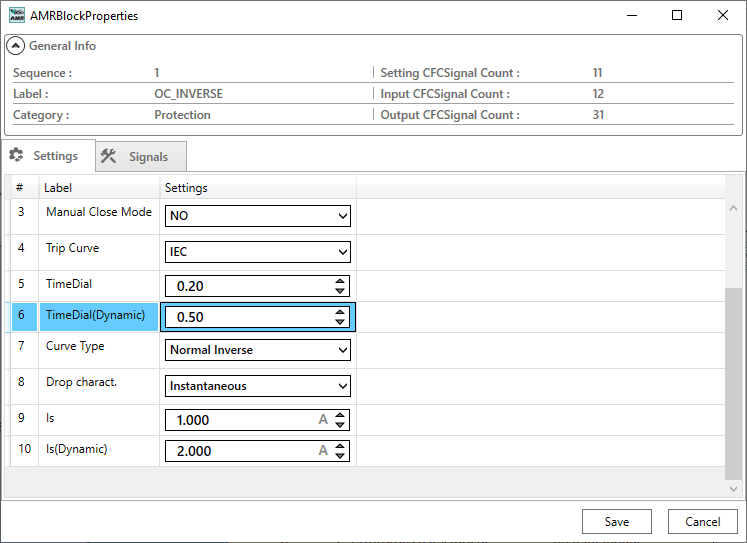Screen dimensions: 747x543
Task: Switch to the Signals tab
Action: pyautogui.click(x=141, y=157)
